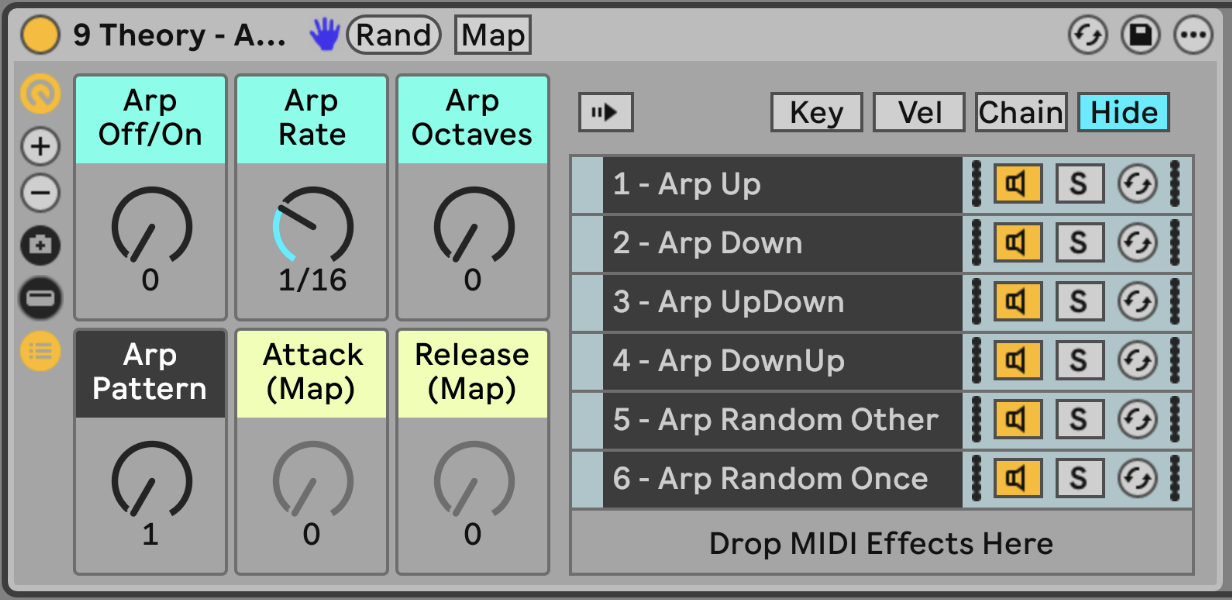Image resolution: width=1232 pixels, height=600 pixels.
Task: Open the Vel zone editor tab
Action: [x=919, y=112]
